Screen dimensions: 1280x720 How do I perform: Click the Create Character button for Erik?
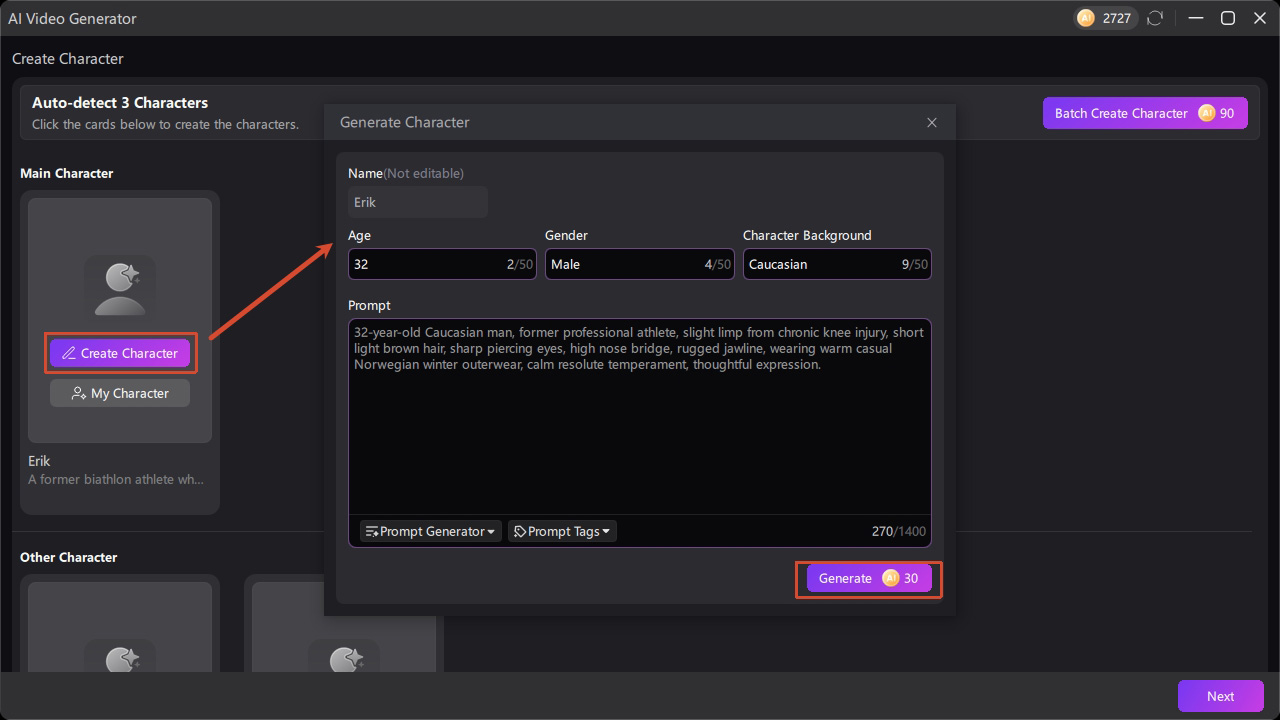click(x=120, y=353)
